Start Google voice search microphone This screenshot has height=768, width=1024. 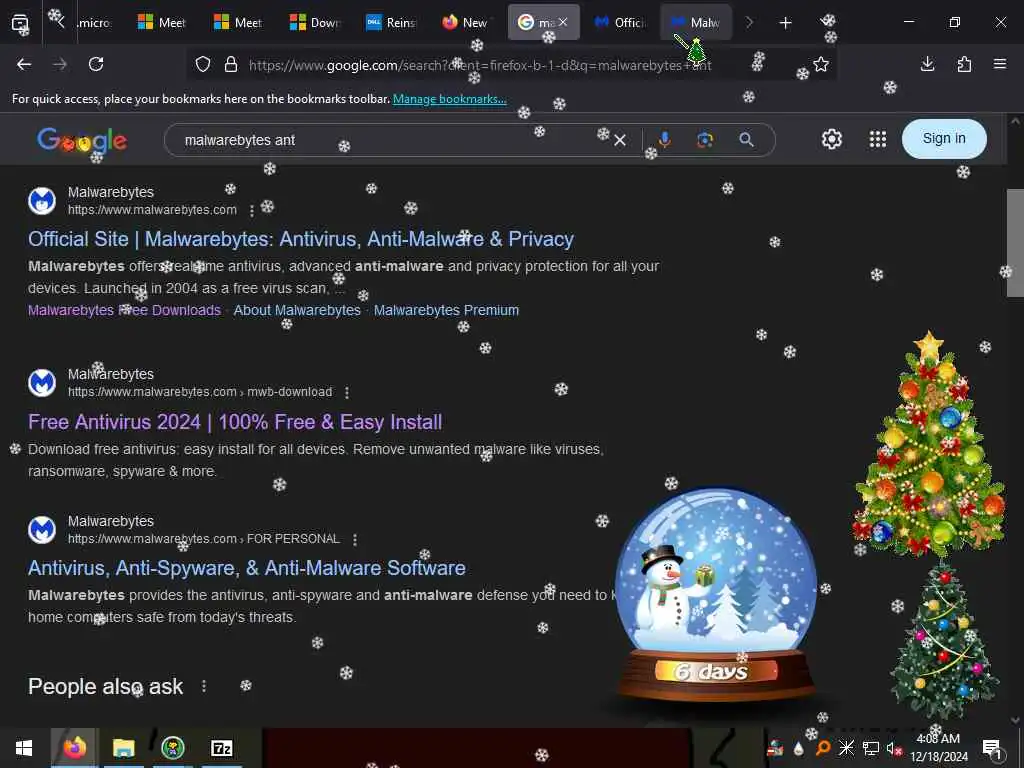[x=664, y=140]
